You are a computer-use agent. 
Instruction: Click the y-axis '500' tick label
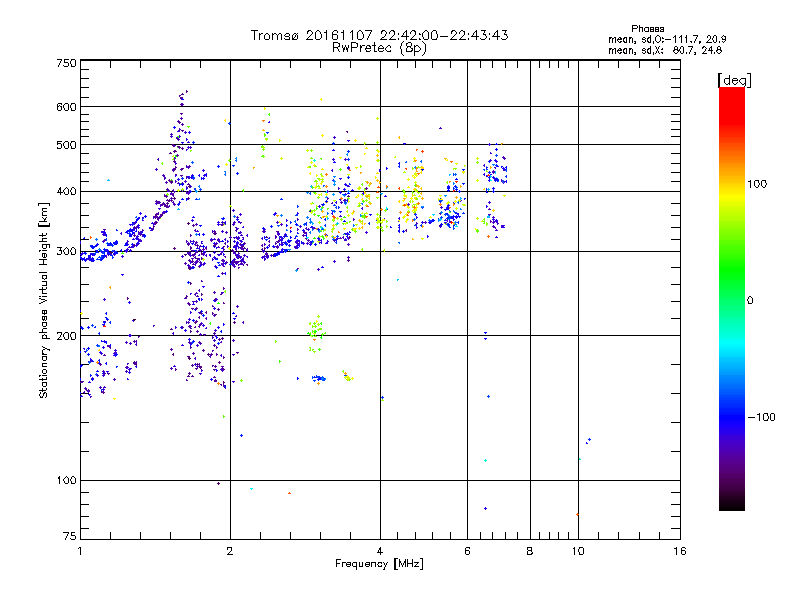coord(66,145)
